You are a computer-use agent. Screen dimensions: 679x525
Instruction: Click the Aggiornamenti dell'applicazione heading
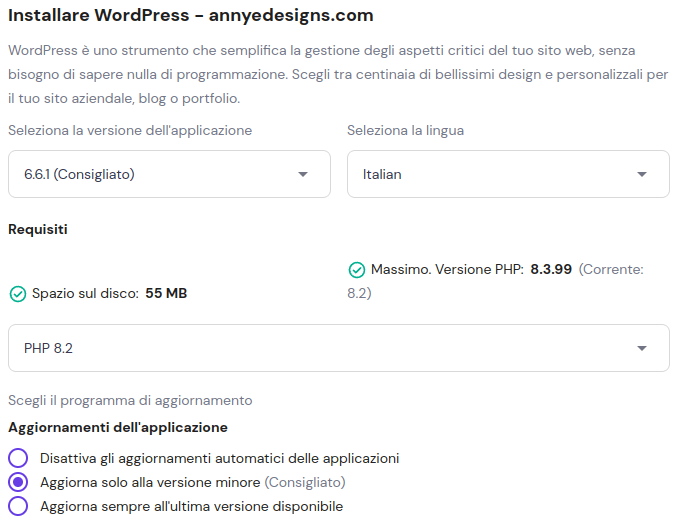click(x=118, y=428)
